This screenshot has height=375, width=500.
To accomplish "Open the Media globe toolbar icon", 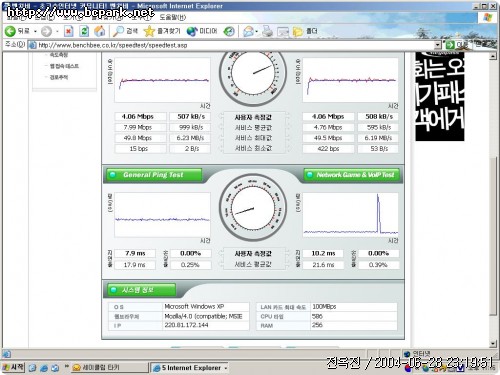I will (x=192, y=31).
